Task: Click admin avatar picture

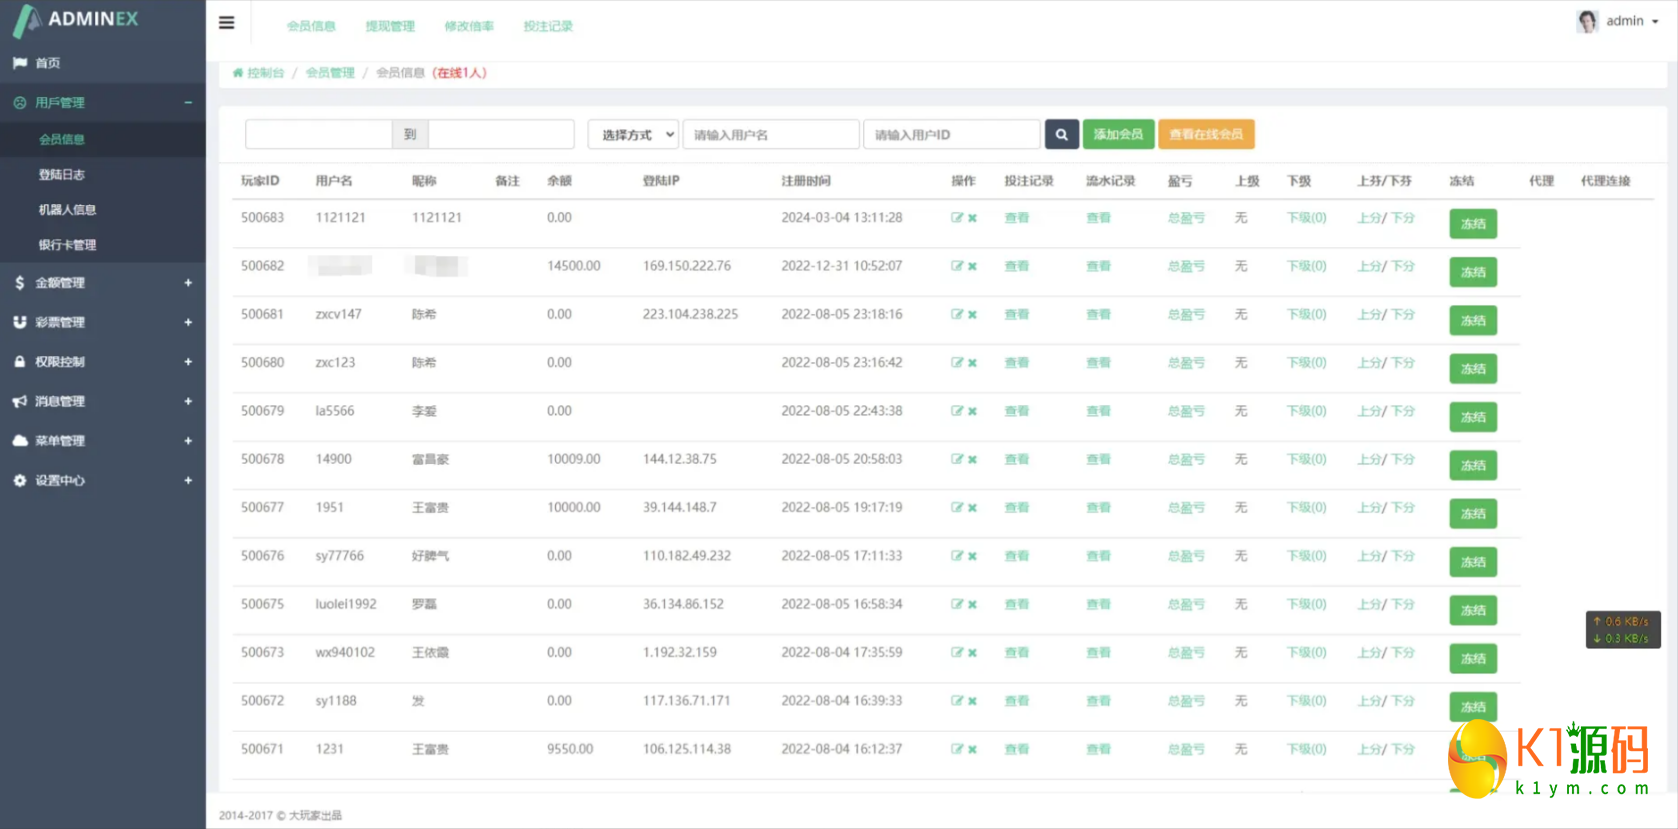Action: 1587,21
